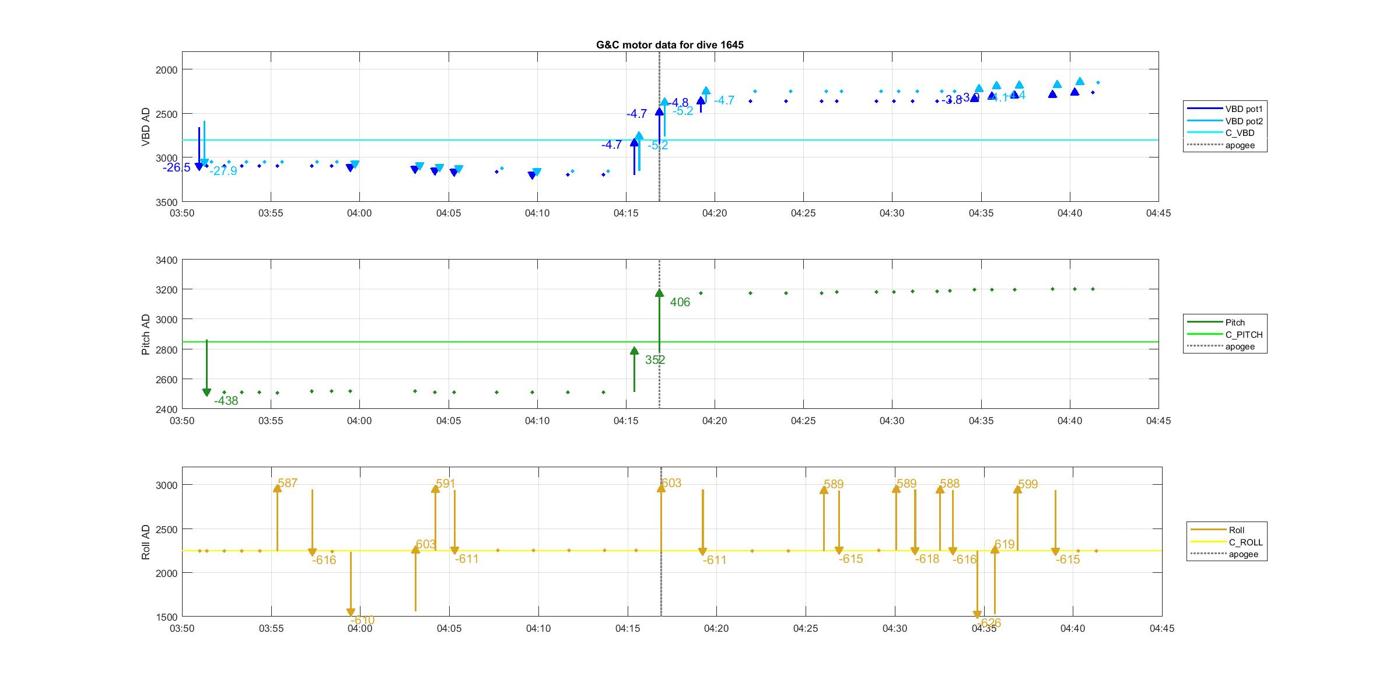Click the green Pitch arrowhead beside the -438 label

(x=207, y=393)
